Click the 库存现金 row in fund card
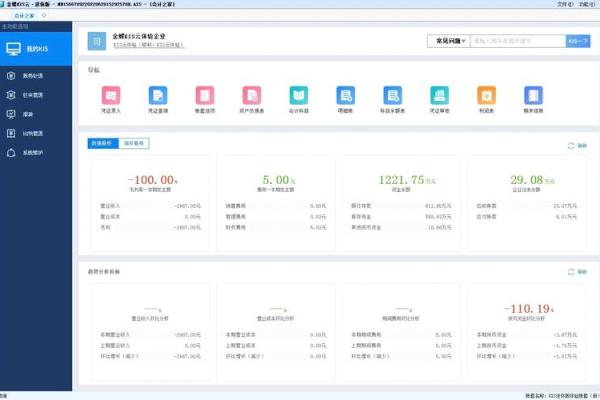Image resolution: width=600 pixels, height=400 pixels. tap(401, 217)
